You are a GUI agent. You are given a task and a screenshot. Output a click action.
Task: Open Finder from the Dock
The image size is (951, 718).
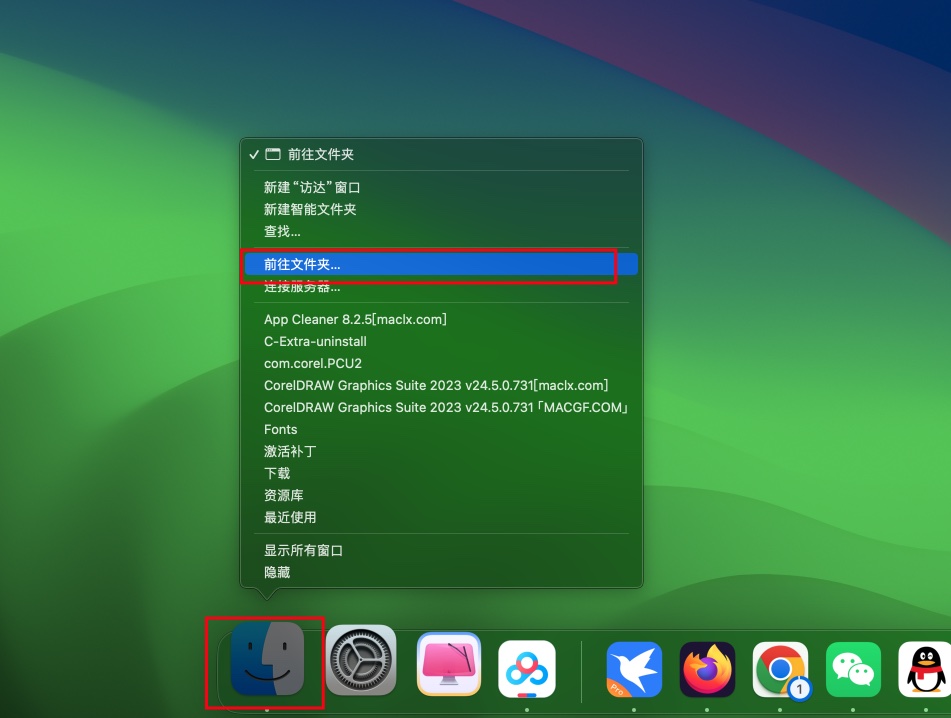[264, 662]
